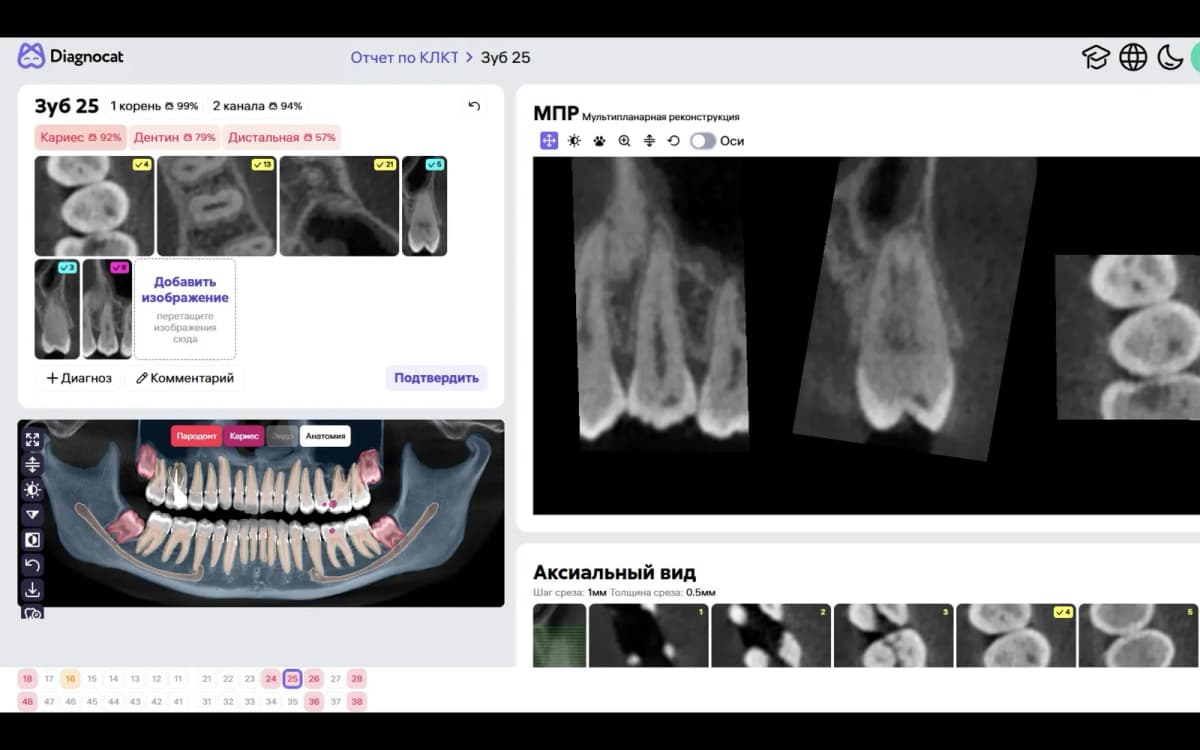Select tooth 38 in the tooth chart
This screenshot has height=750, width=1200.
357,701
